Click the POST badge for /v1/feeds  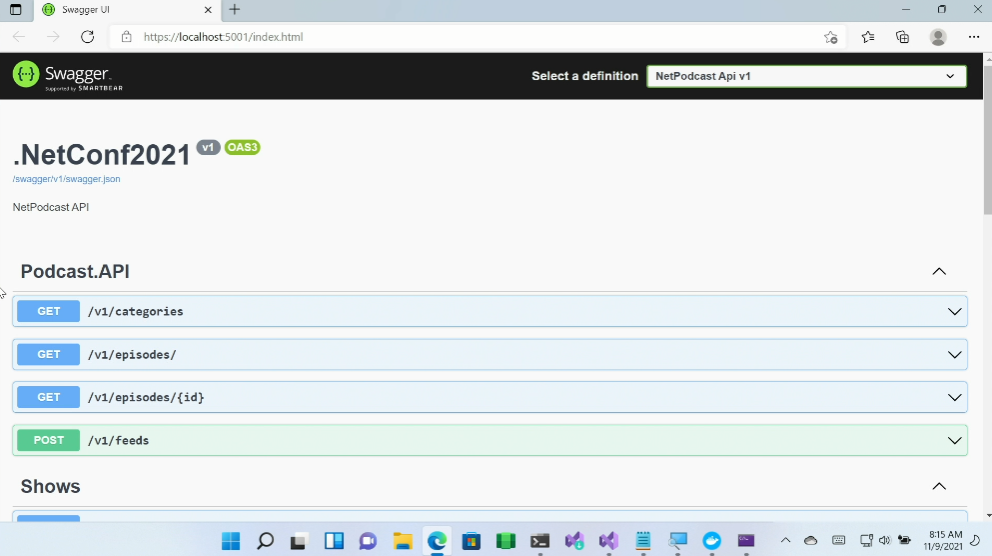point(49,440)
